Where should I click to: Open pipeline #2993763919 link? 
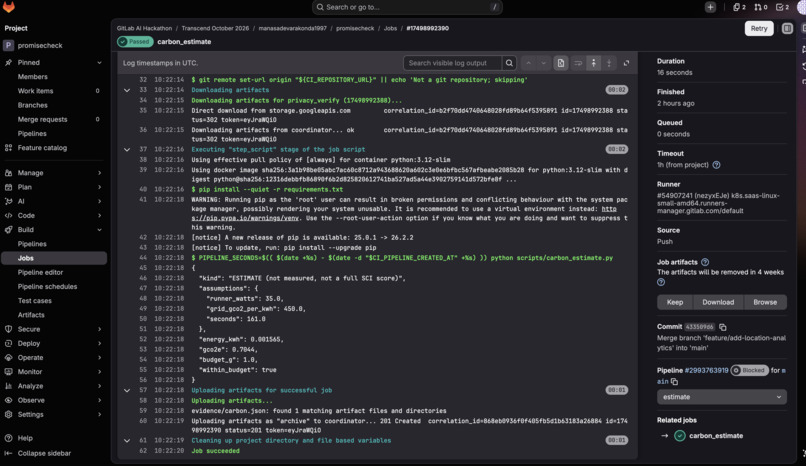[706, 370]
